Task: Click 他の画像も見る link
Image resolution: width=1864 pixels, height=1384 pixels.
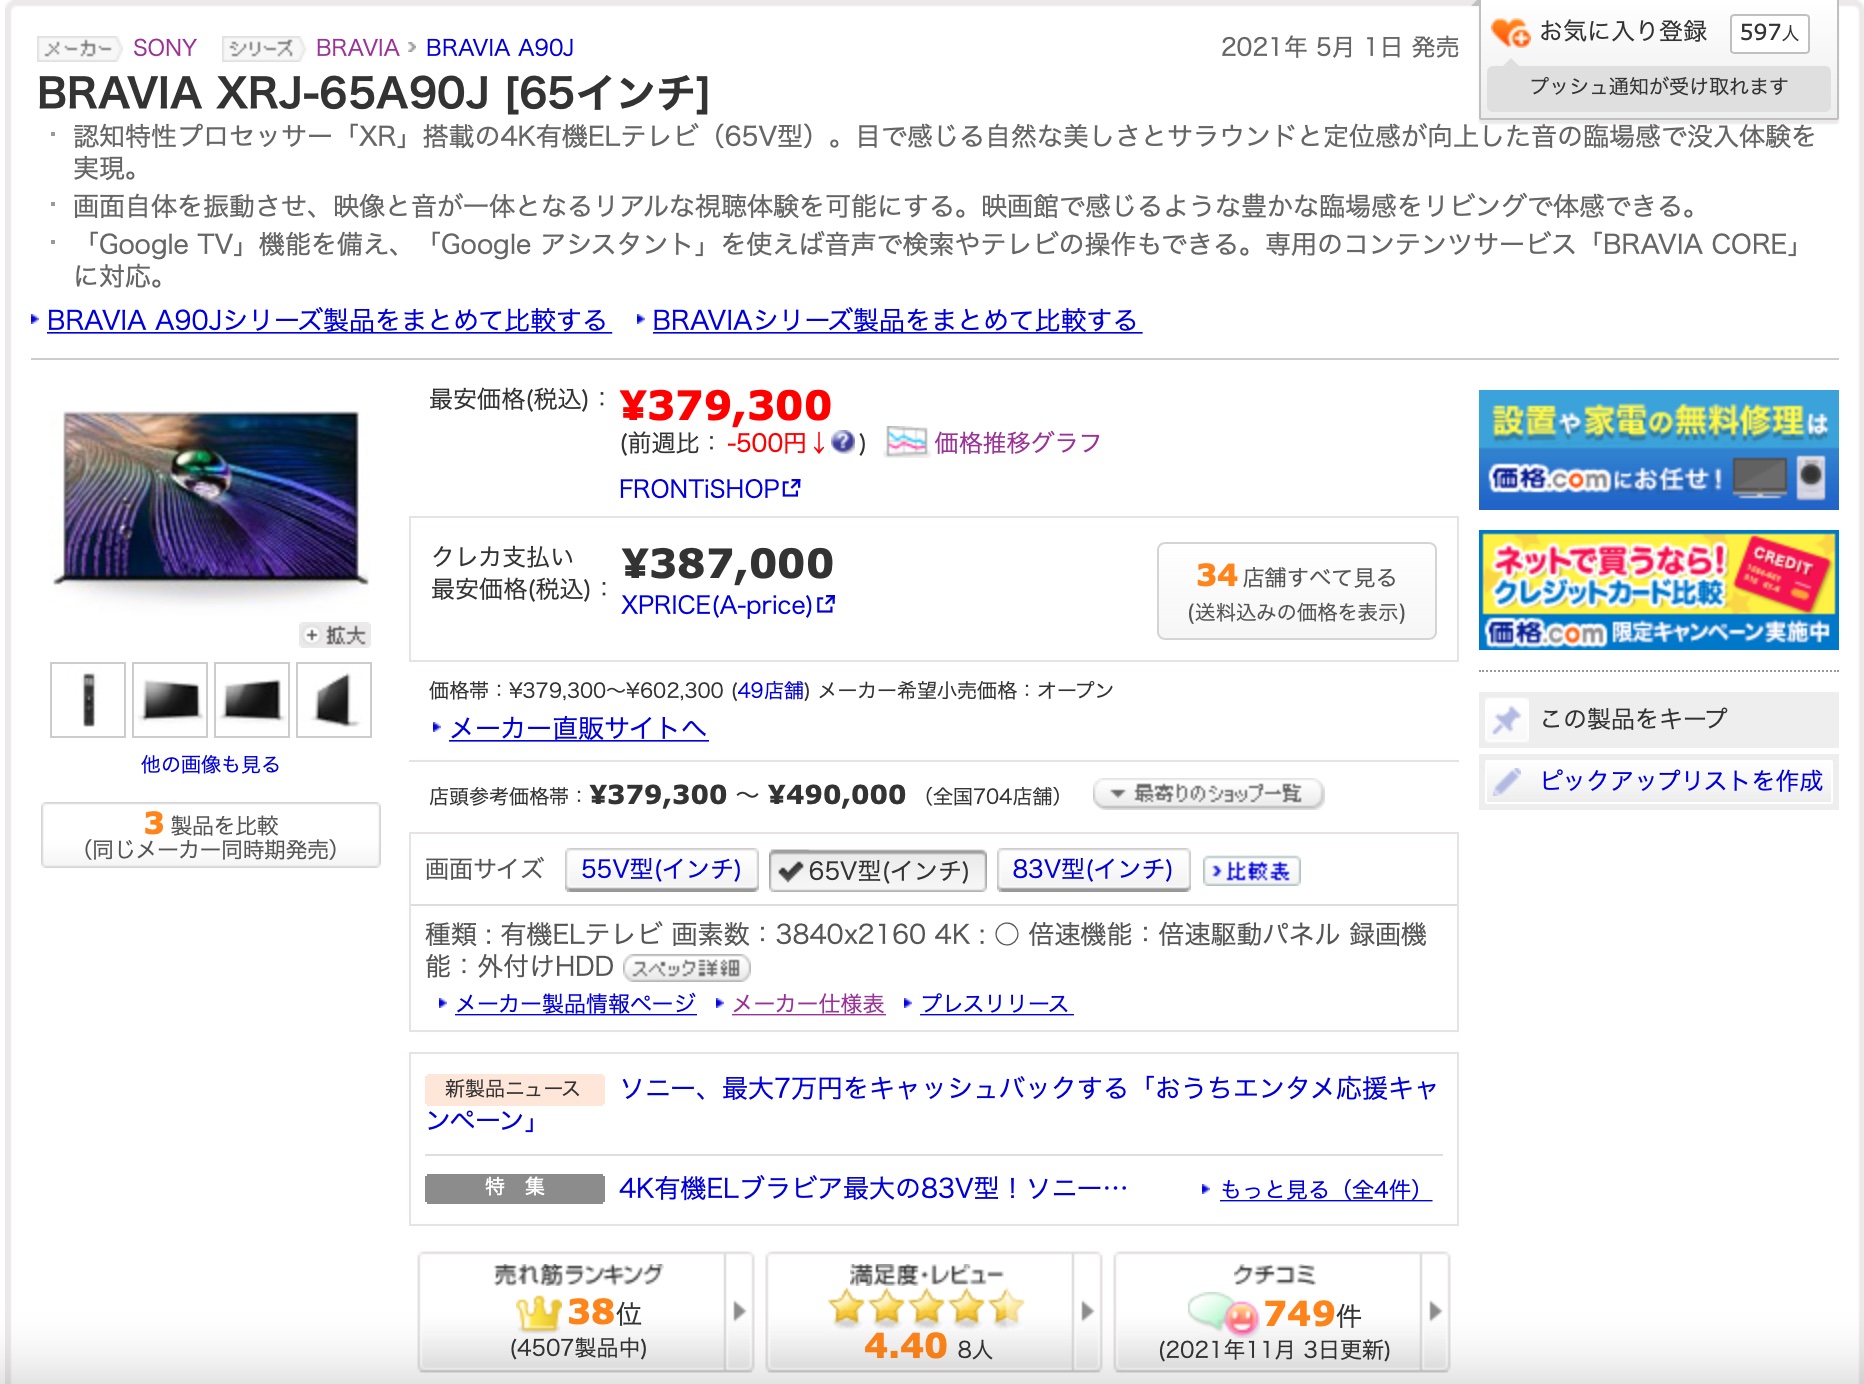Action: click(x=210, y=764)
